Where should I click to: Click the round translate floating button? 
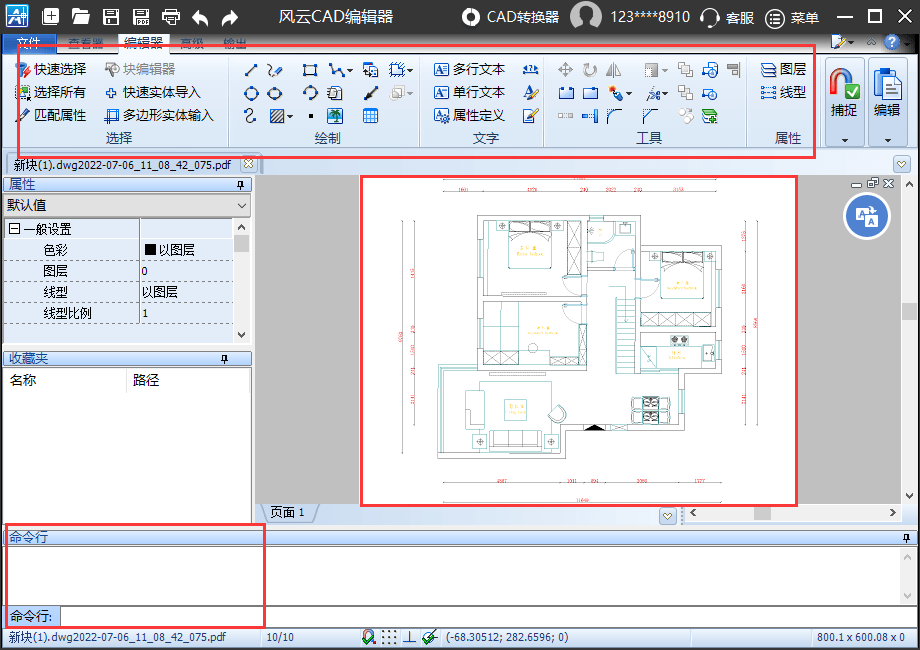[867, 216]
